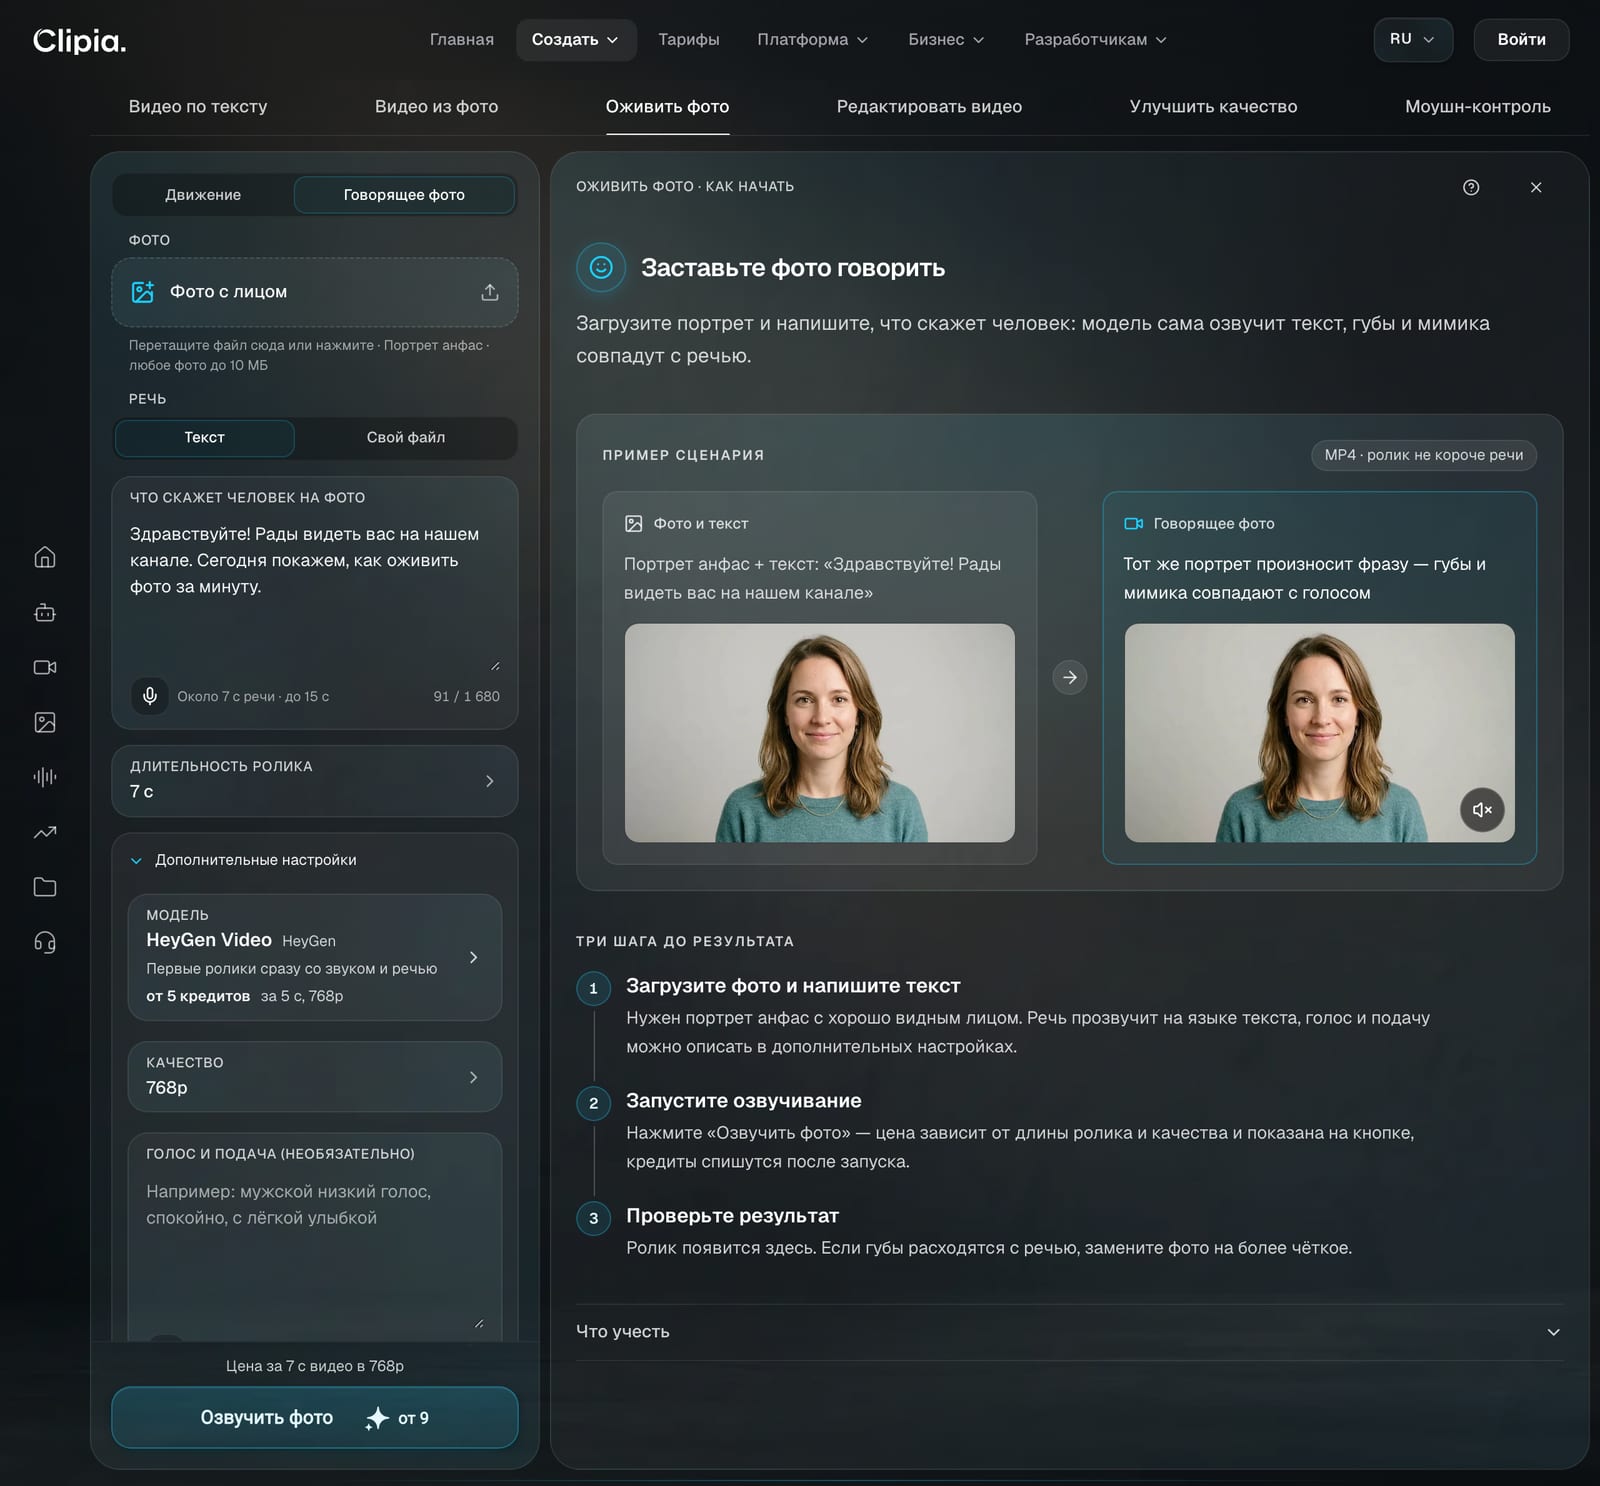
Task: Open the home icon in left sidebar
Action: [45, 557]
